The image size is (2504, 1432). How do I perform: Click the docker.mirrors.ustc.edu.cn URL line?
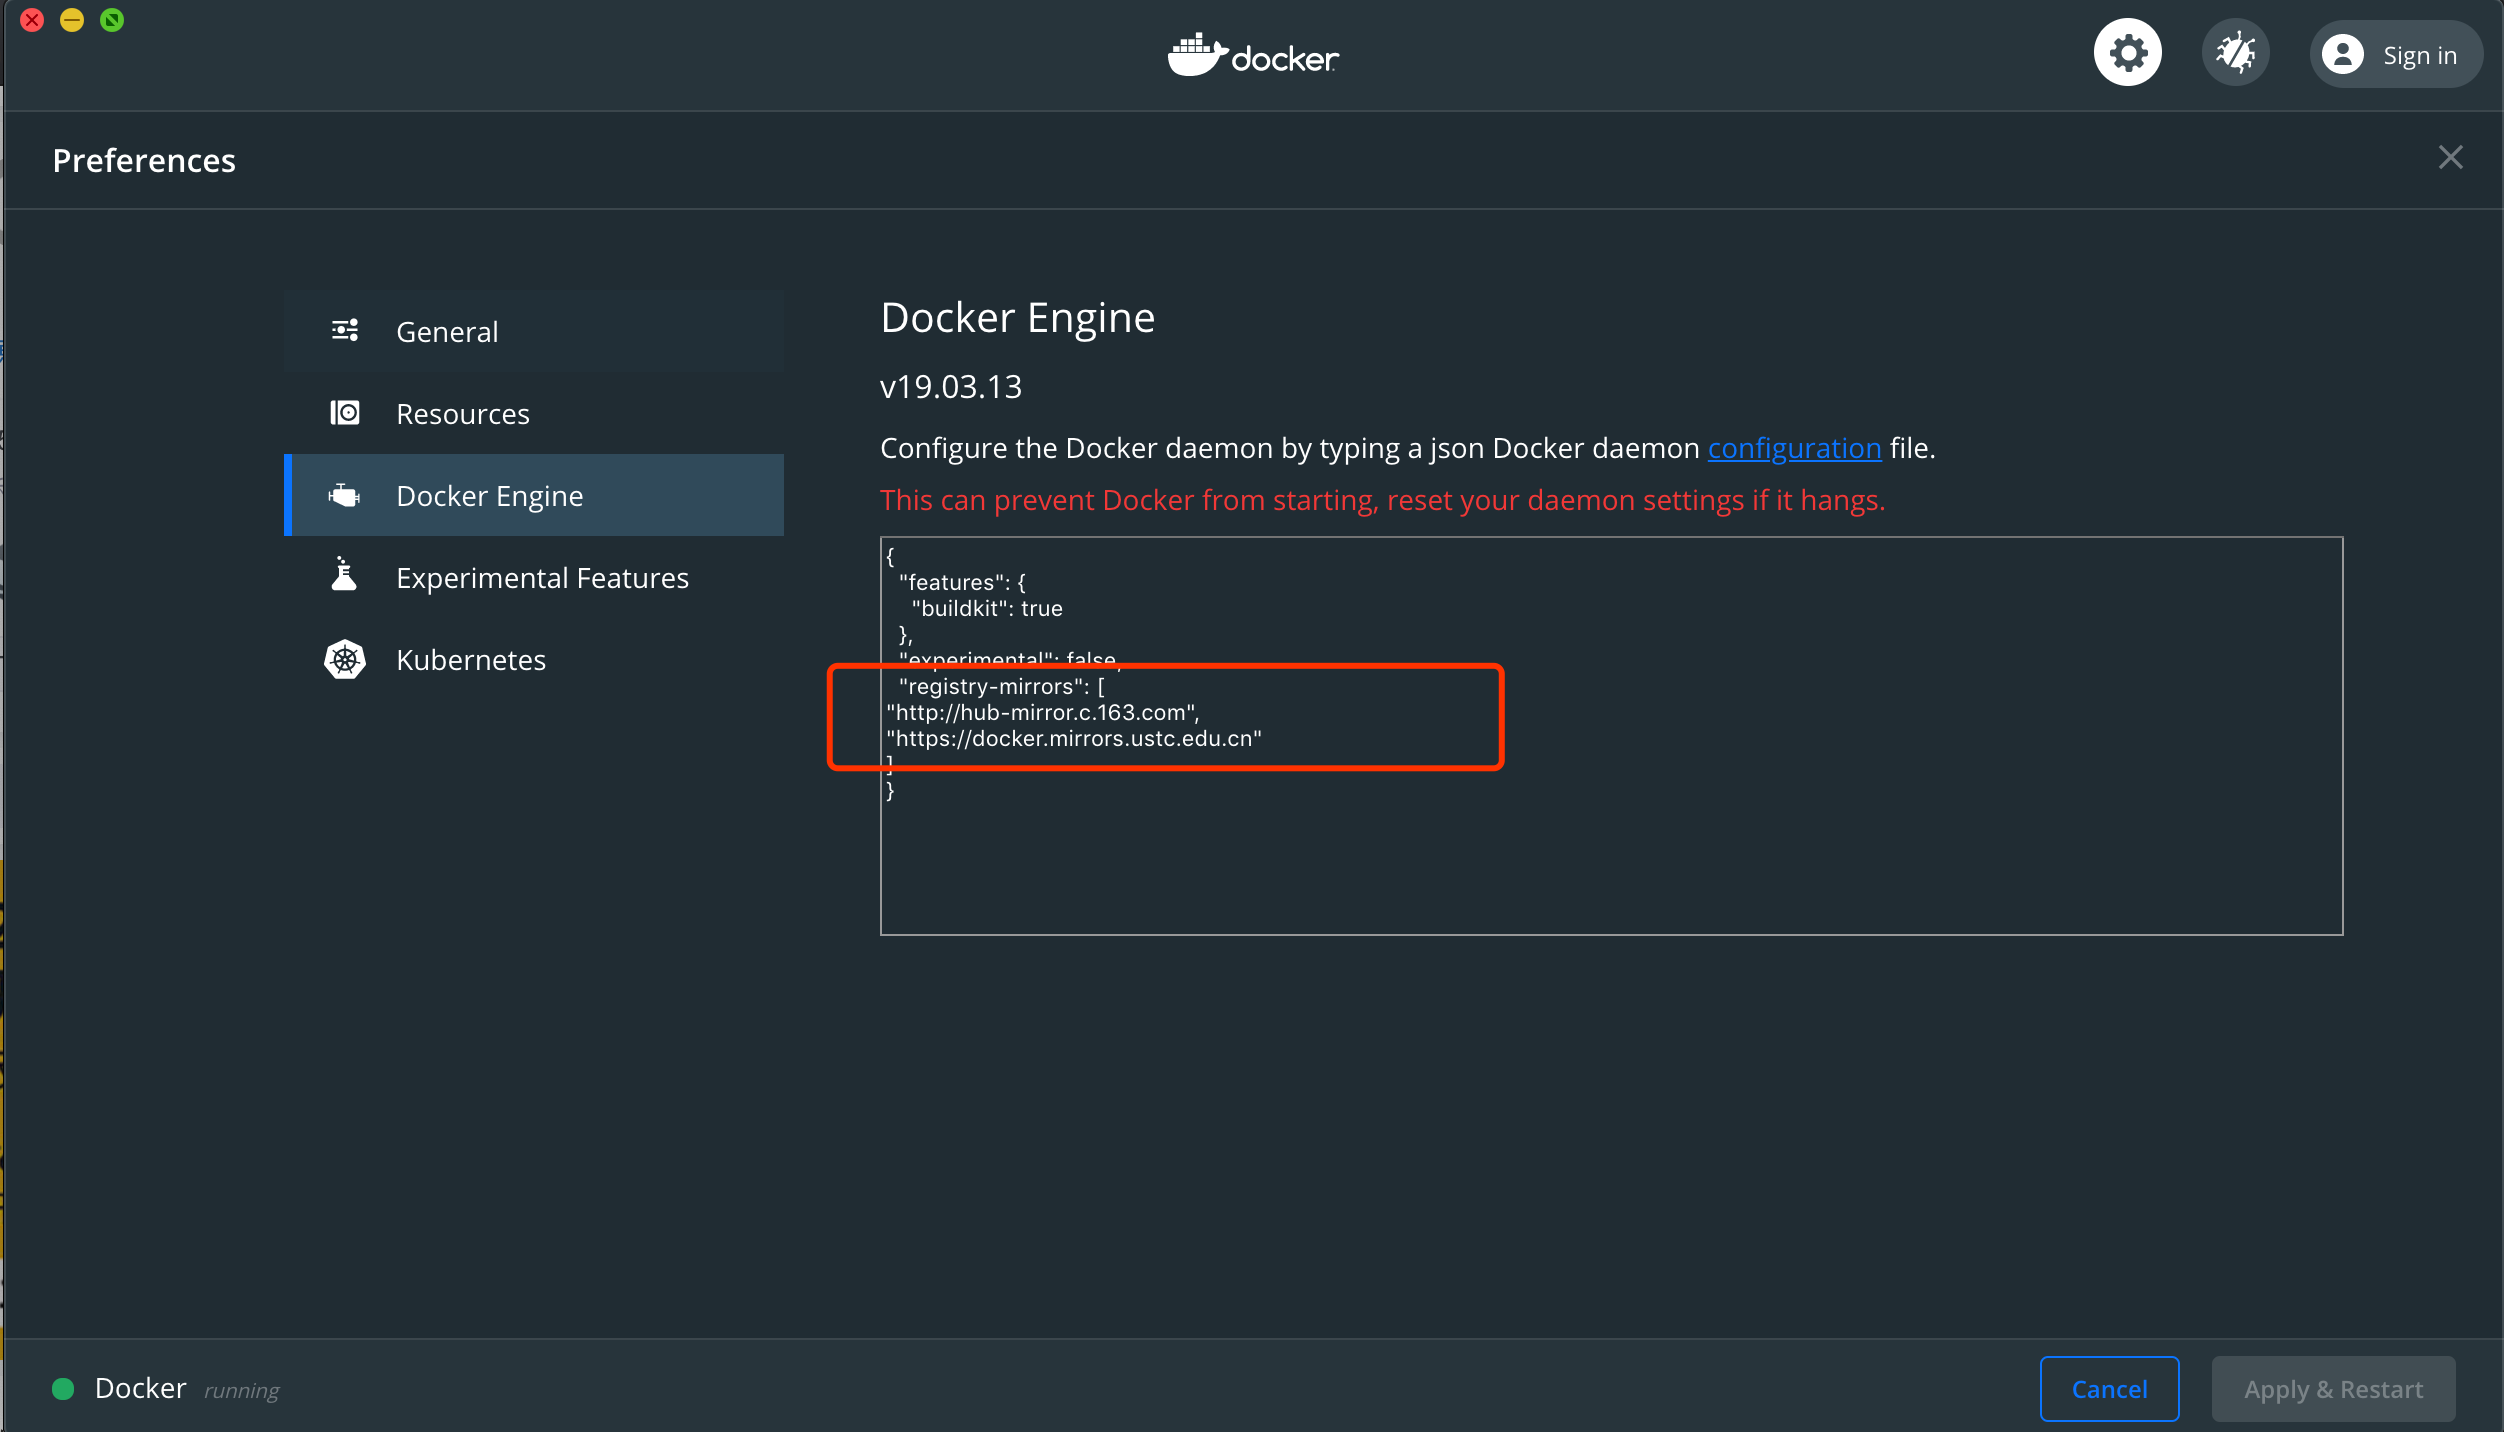(x=1074, y=738)
